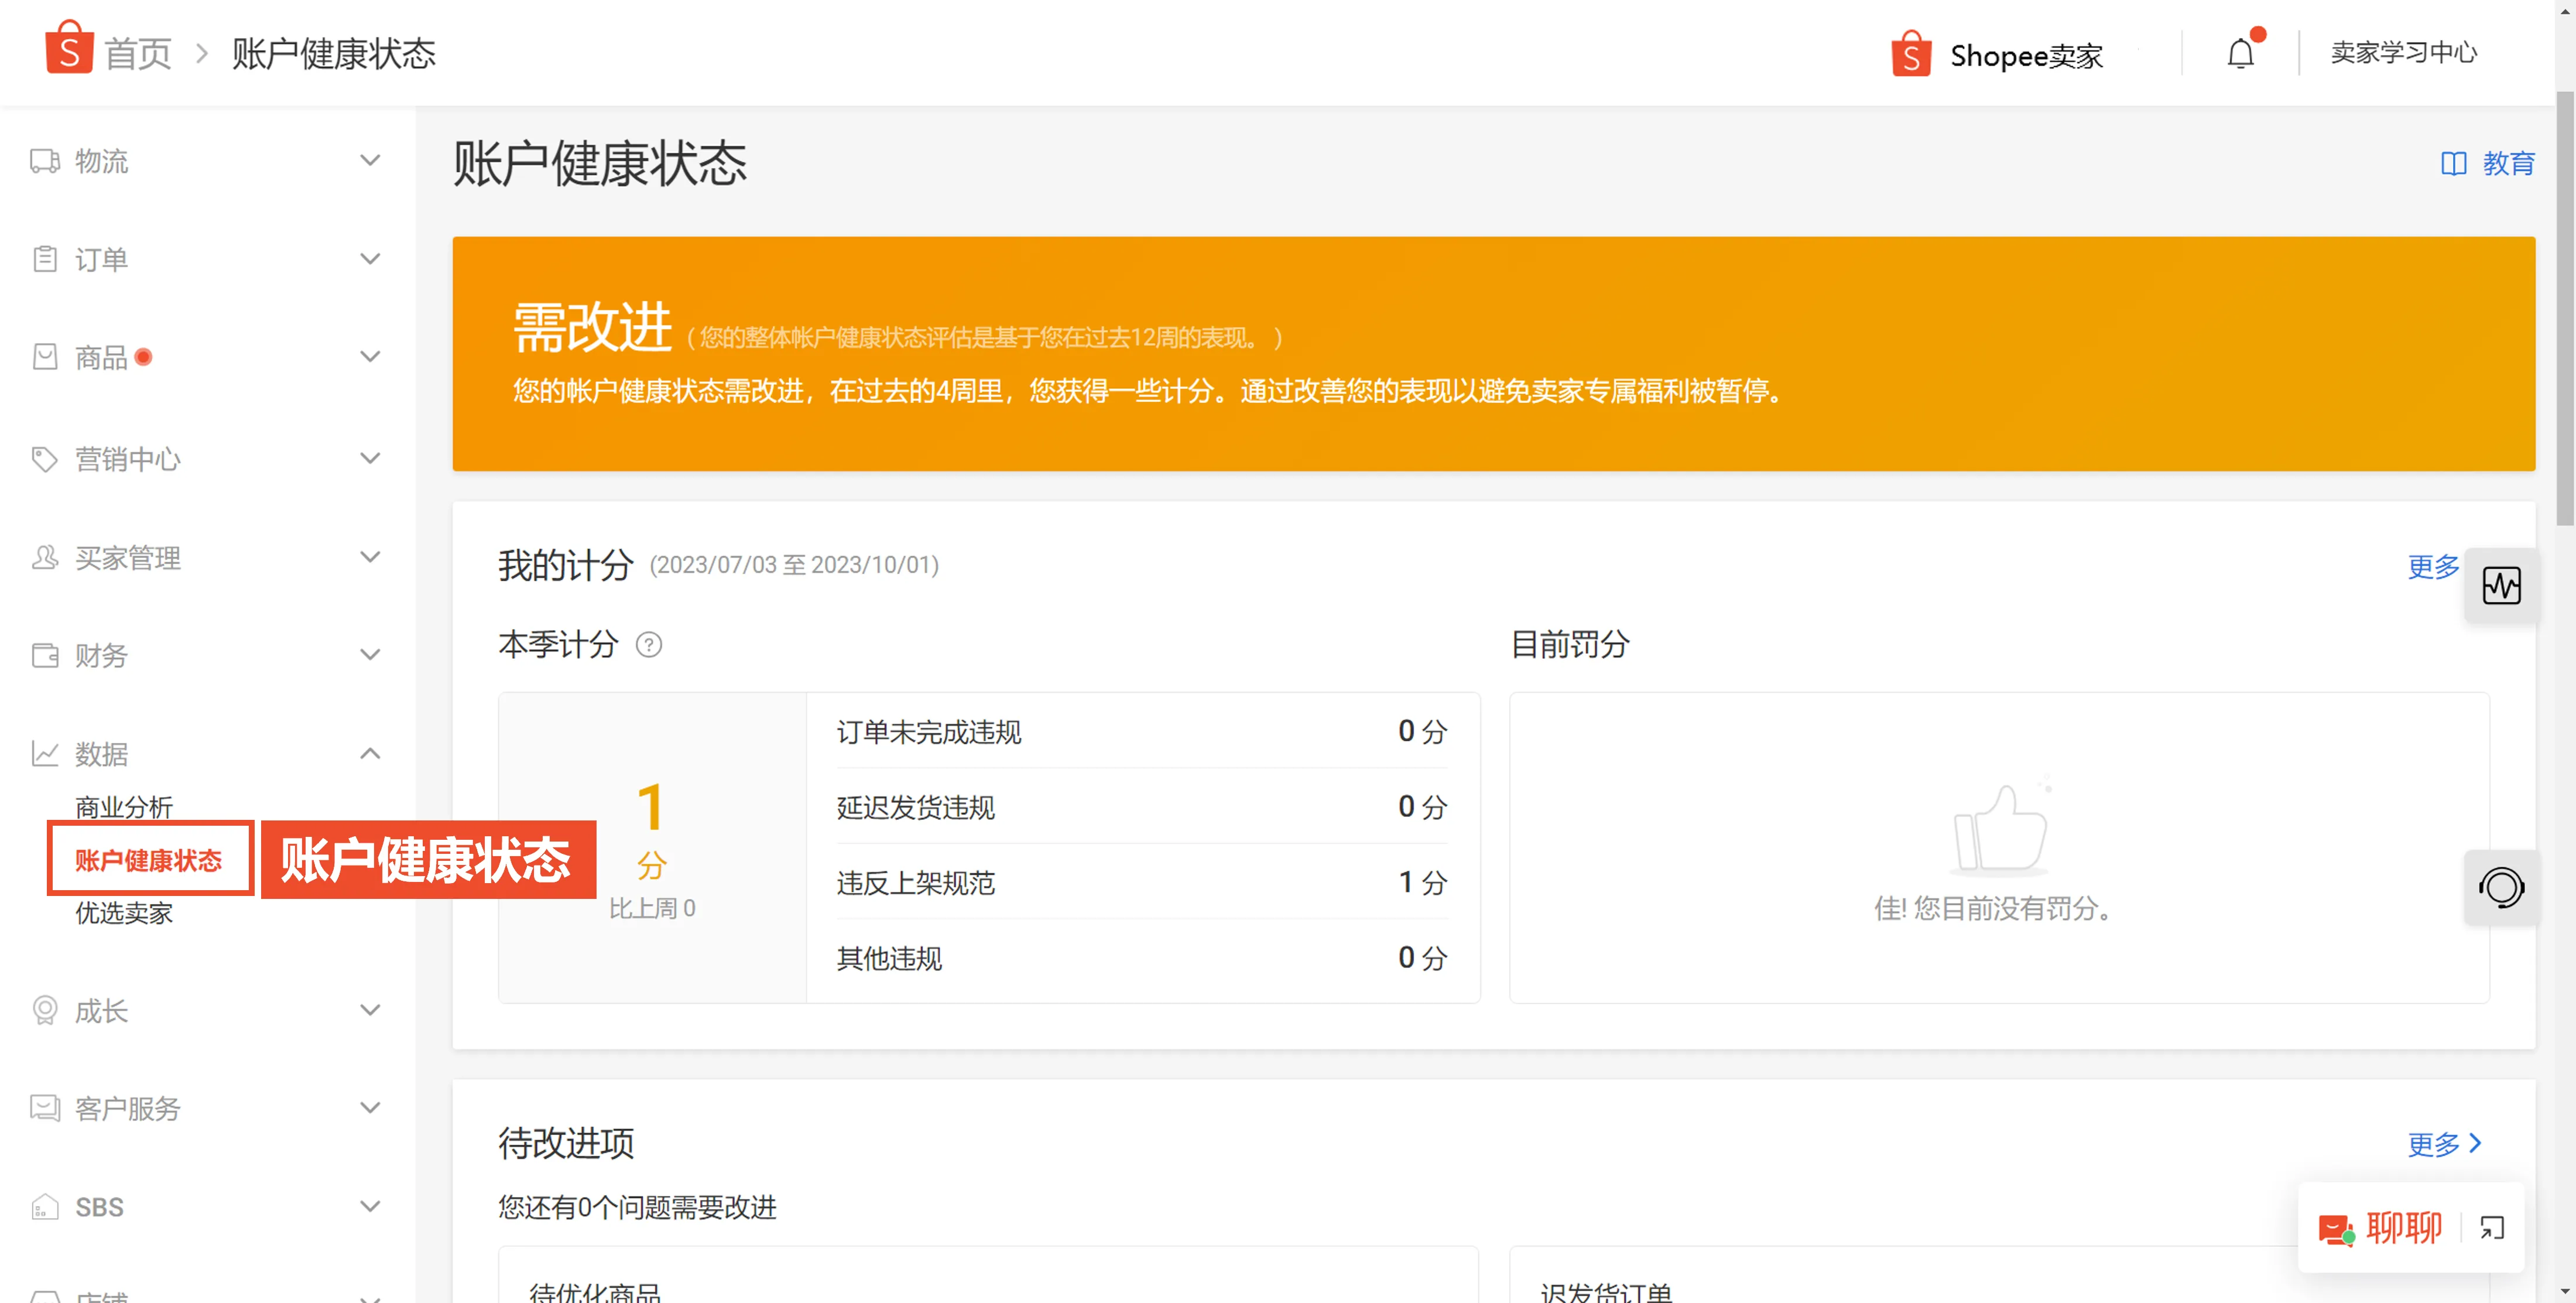Collapse the 数据 sidebar section

tap(370, 753)
